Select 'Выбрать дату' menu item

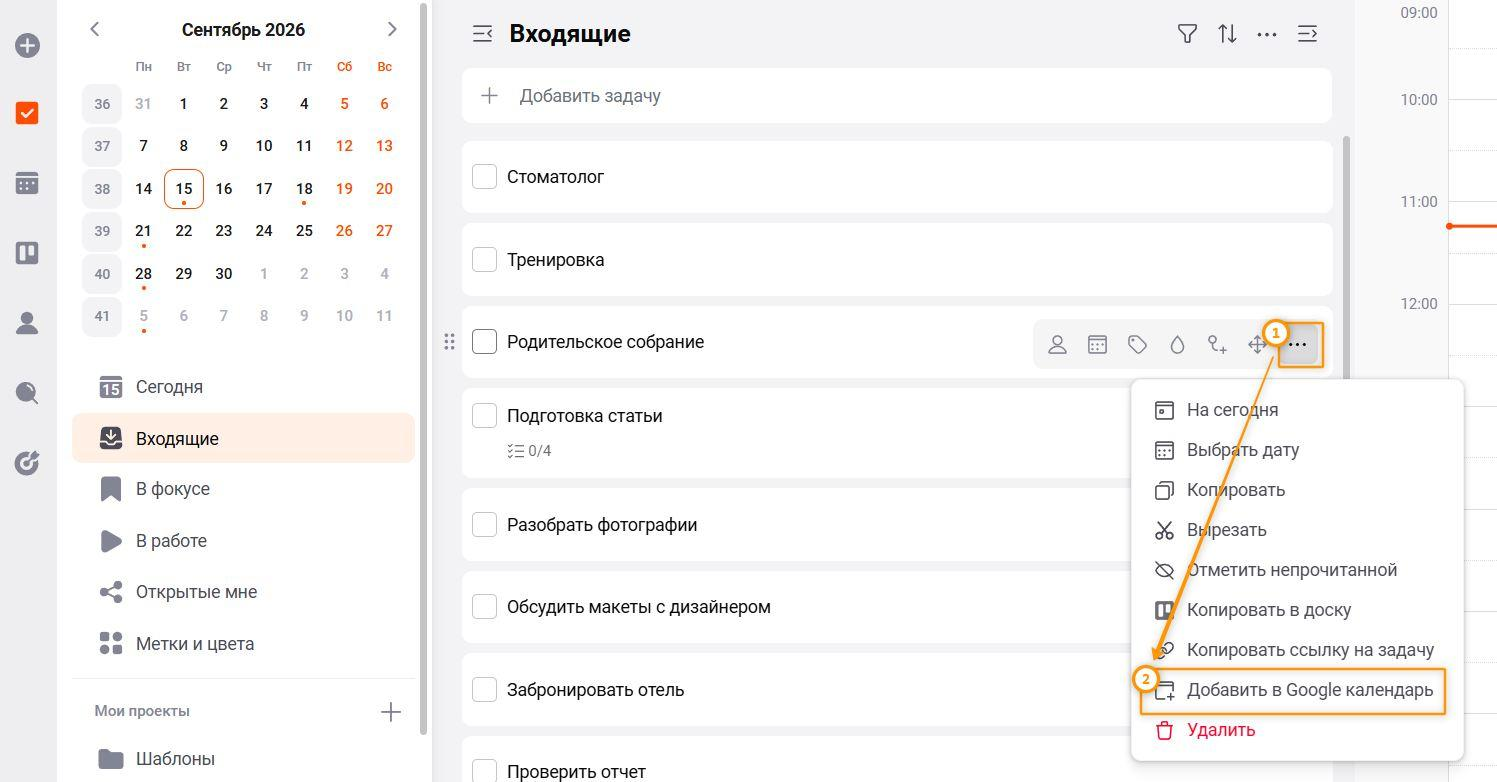click(1297, 450)
